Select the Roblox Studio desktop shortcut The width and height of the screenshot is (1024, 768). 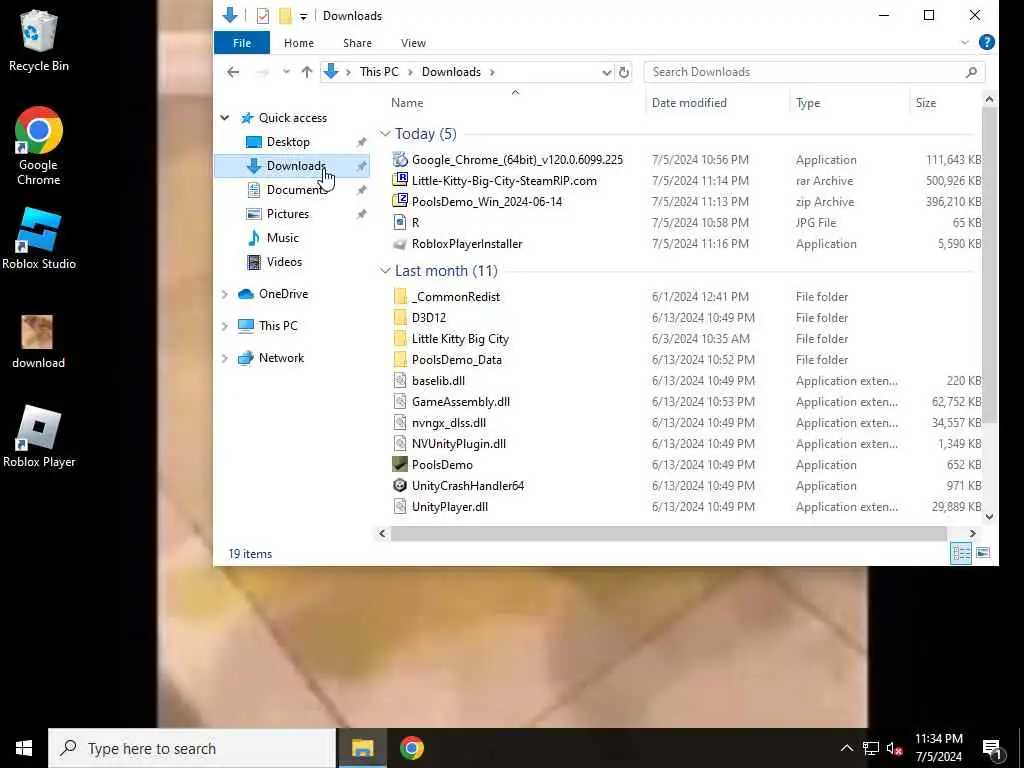click(39, 238)
